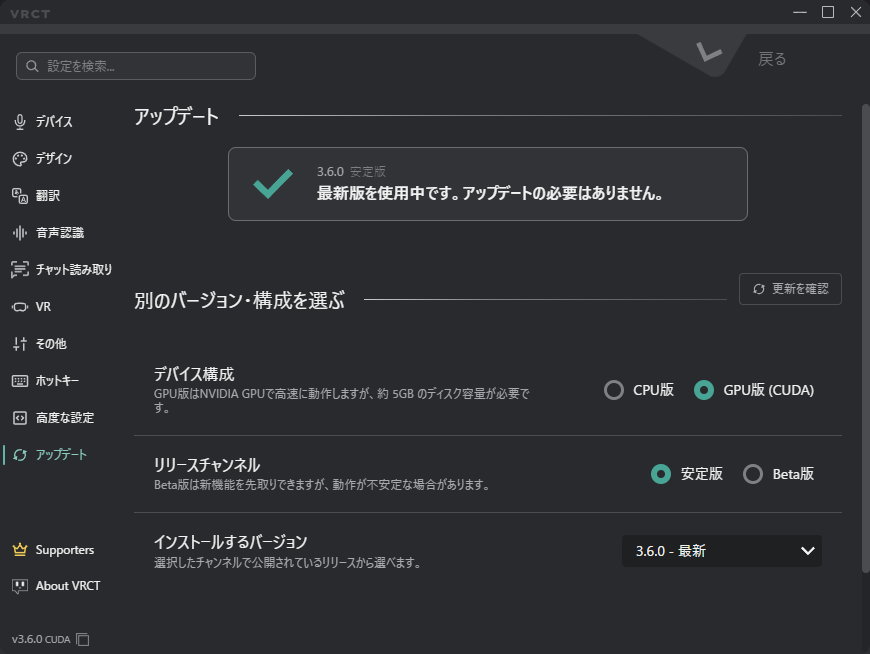Select the CPU版 radio button
This screenshot has height=654, width=870.
click(x=614, y=390)
